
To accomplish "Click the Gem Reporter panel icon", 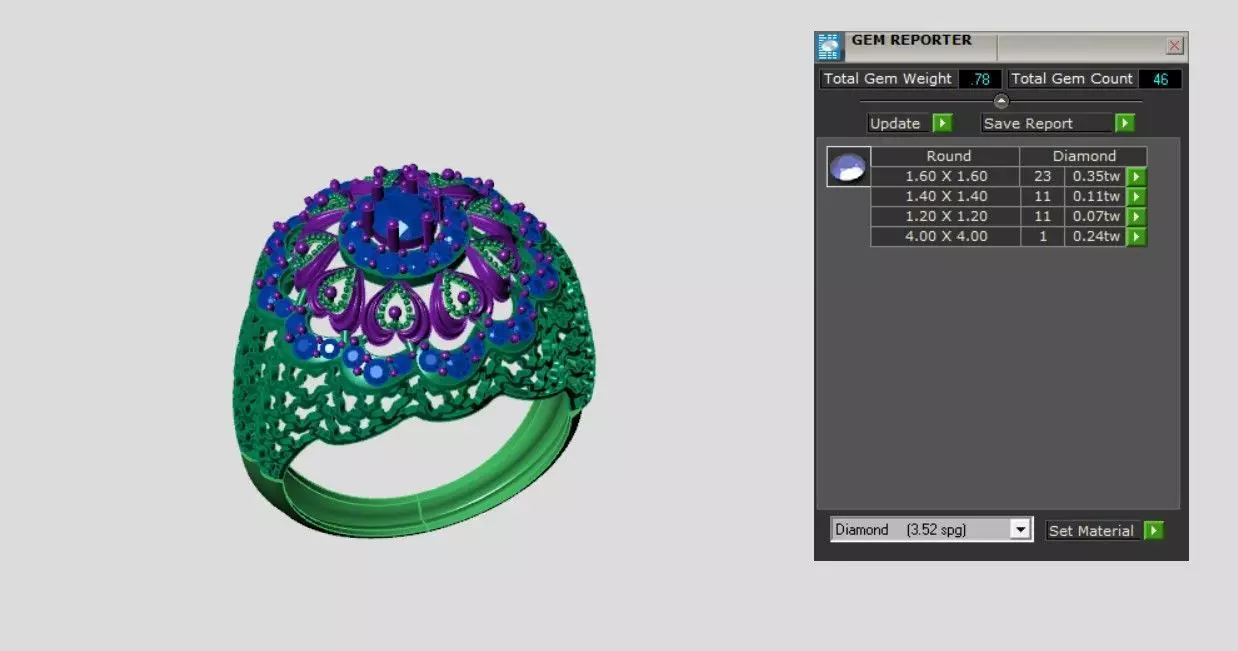I will [x=830, y=46].
